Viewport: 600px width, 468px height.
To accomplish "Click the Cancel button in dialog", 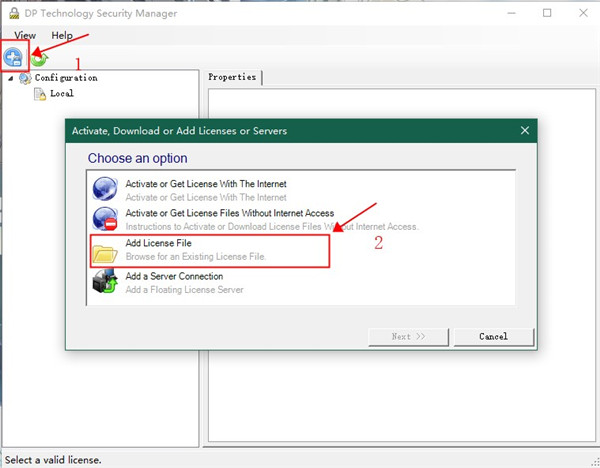I will (x=494, y=337).
